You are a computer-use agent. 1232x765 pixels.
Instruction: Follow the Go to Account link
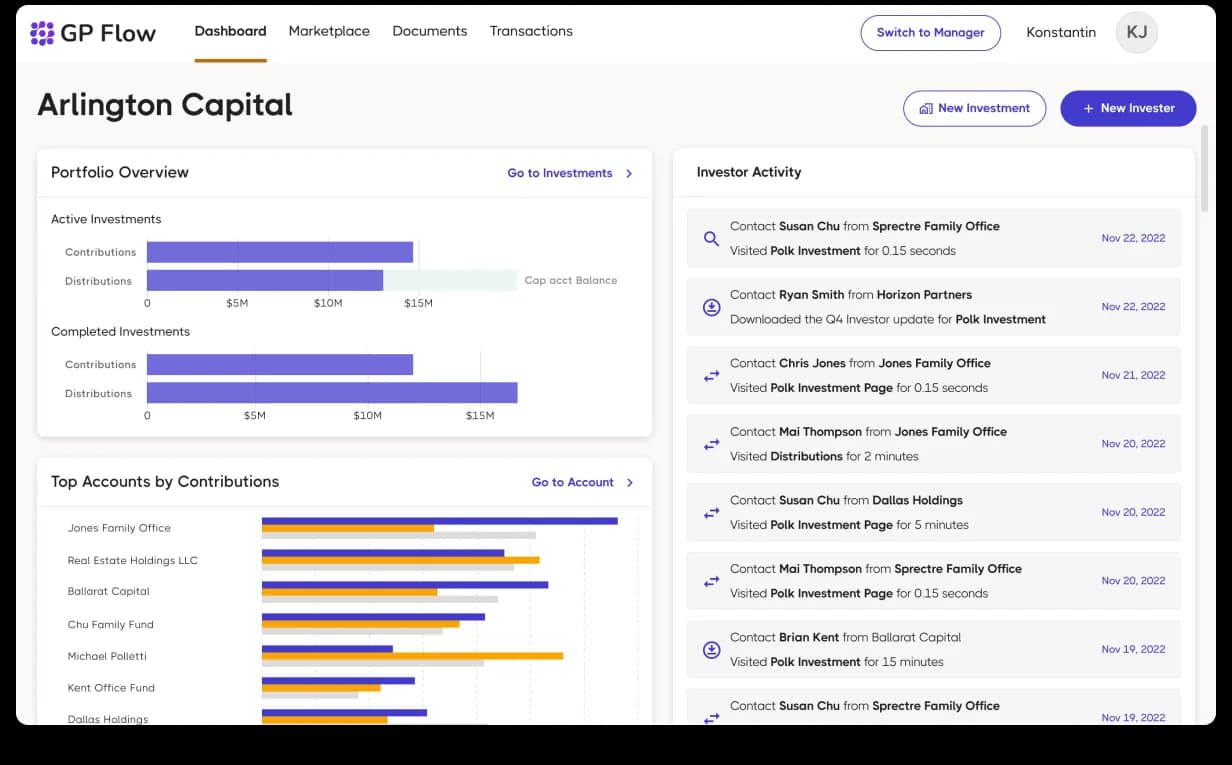click(572, 482)
